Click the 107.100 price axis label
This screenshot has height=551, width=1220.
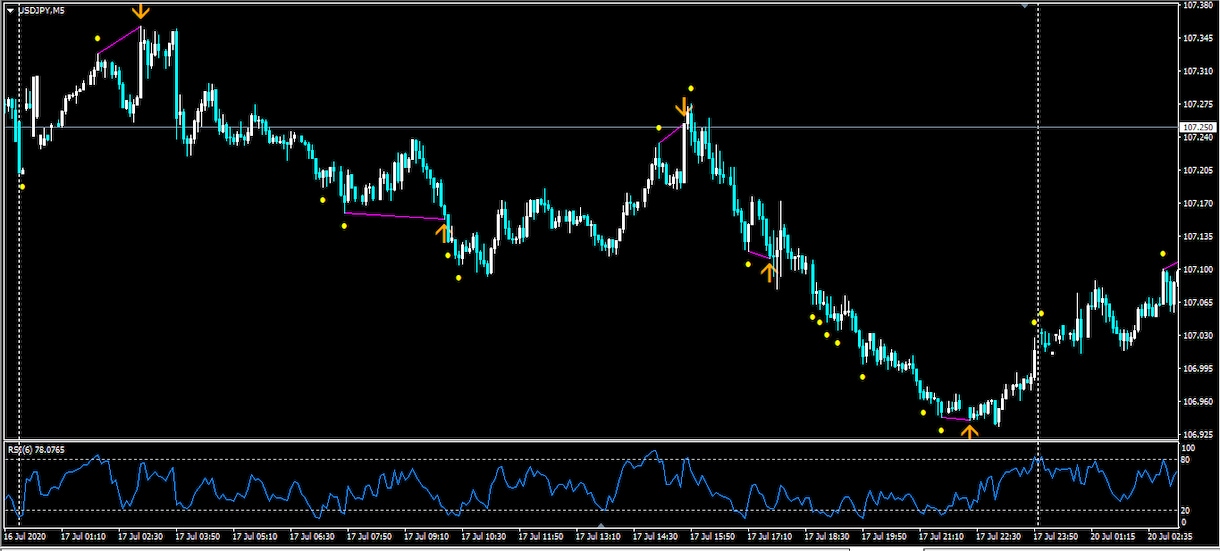click(1197, 269)
